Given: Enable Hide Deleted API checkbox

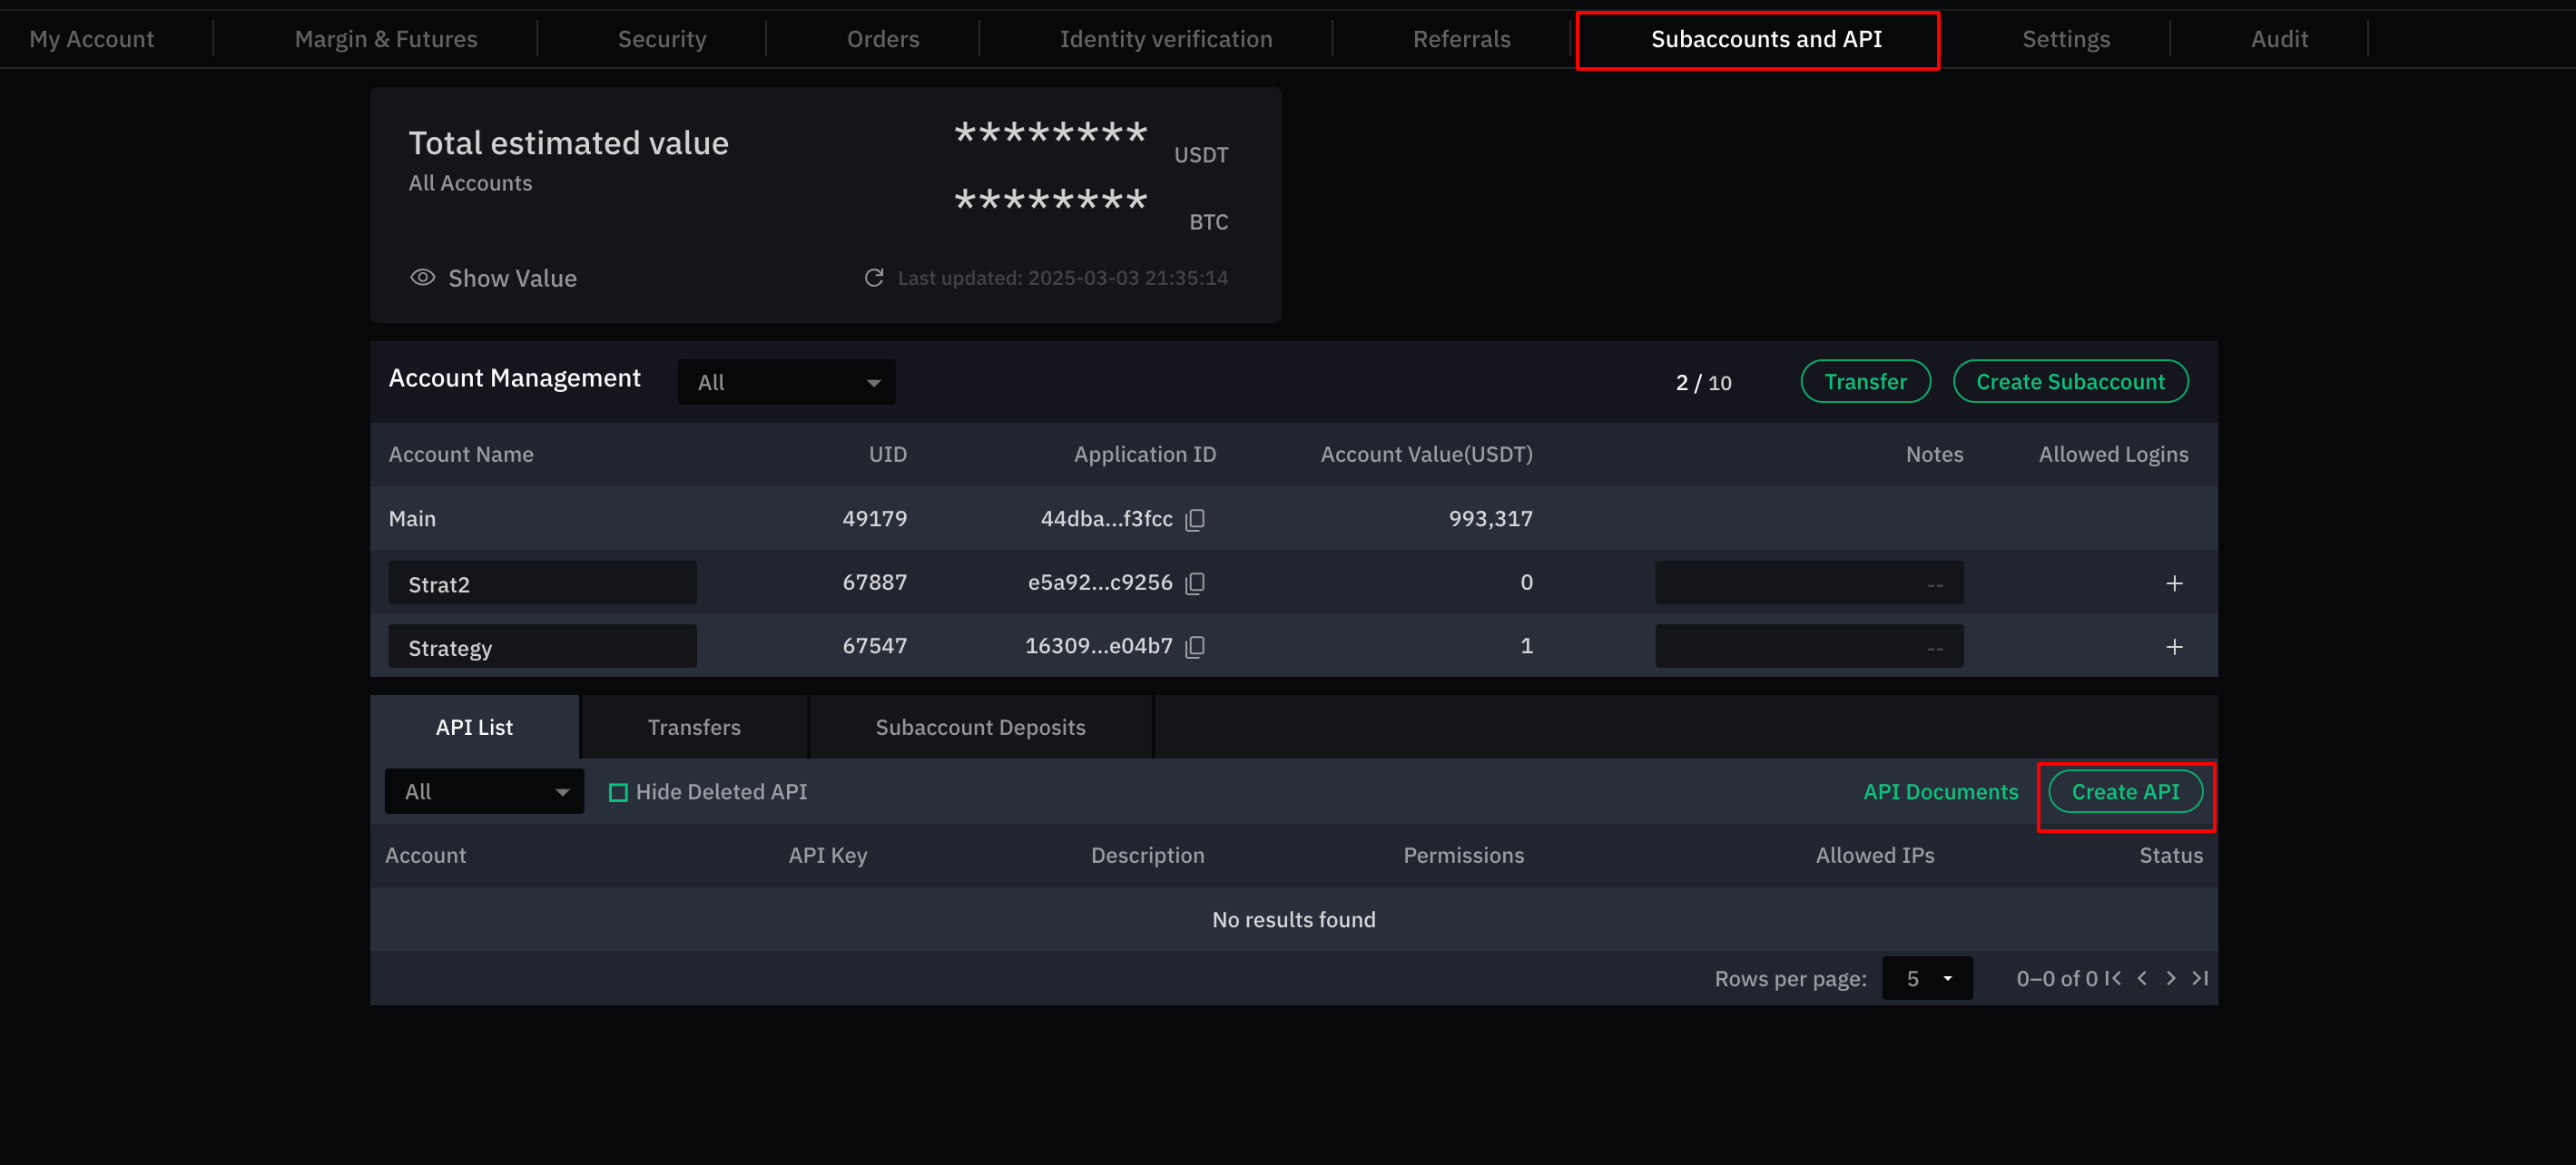Looking at the screenshot, I should 618,792.
